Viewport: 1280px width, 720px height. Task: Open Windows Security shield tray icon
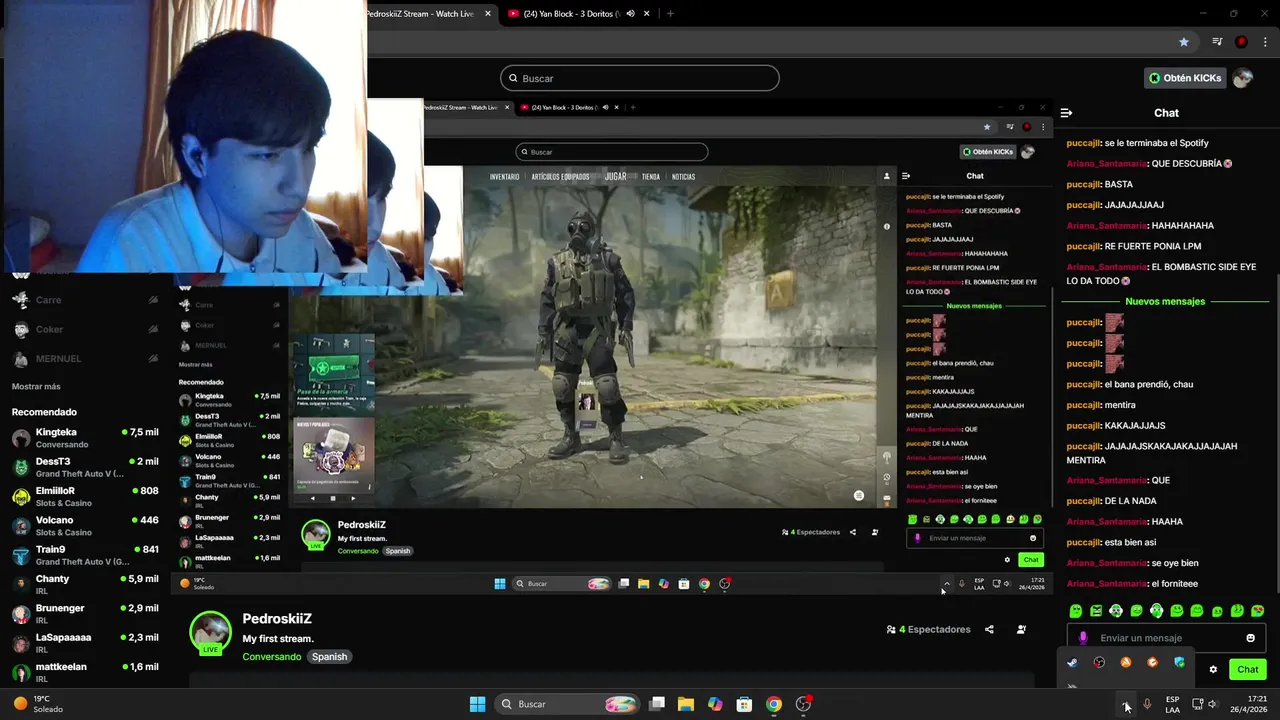click(x=1179, y=662)
